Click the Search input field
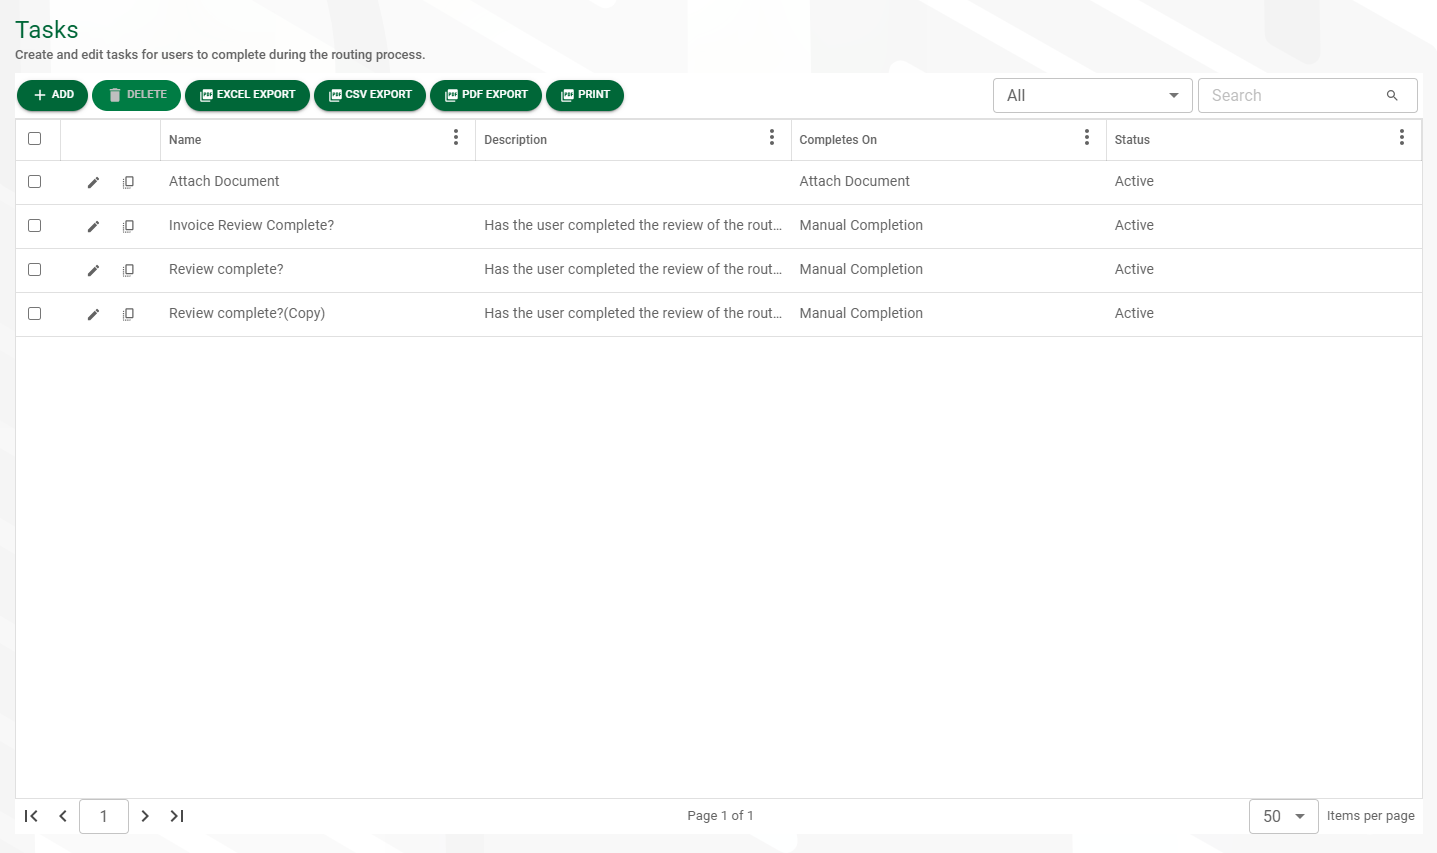Image resolution: width=1437 pixels, height=853 pixels. [x=1308, y=96]
